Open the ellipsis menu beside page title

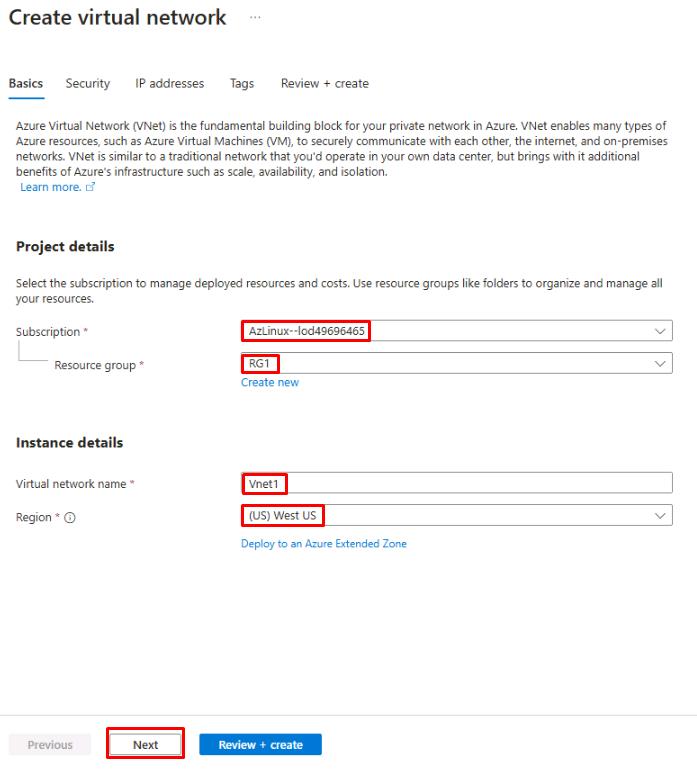255,17
